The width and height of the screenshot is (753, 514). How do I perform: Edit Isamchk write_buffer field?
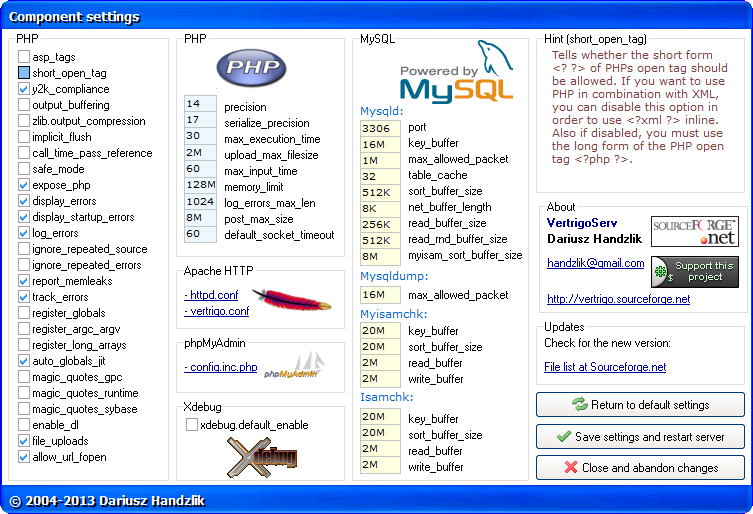[x=380, y=465]
